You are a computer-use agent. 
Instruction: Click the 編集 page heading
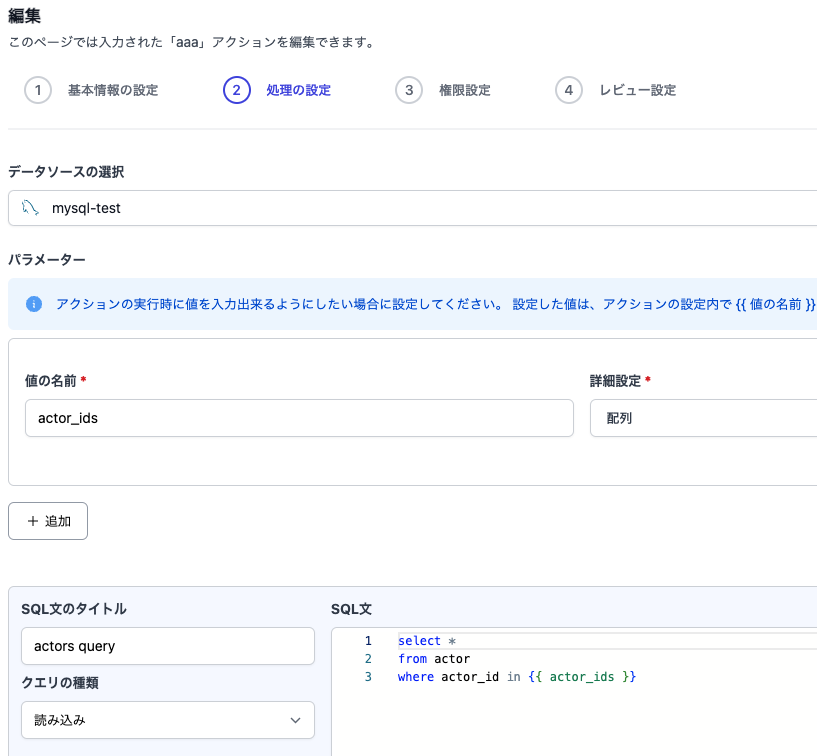[24, 16]
